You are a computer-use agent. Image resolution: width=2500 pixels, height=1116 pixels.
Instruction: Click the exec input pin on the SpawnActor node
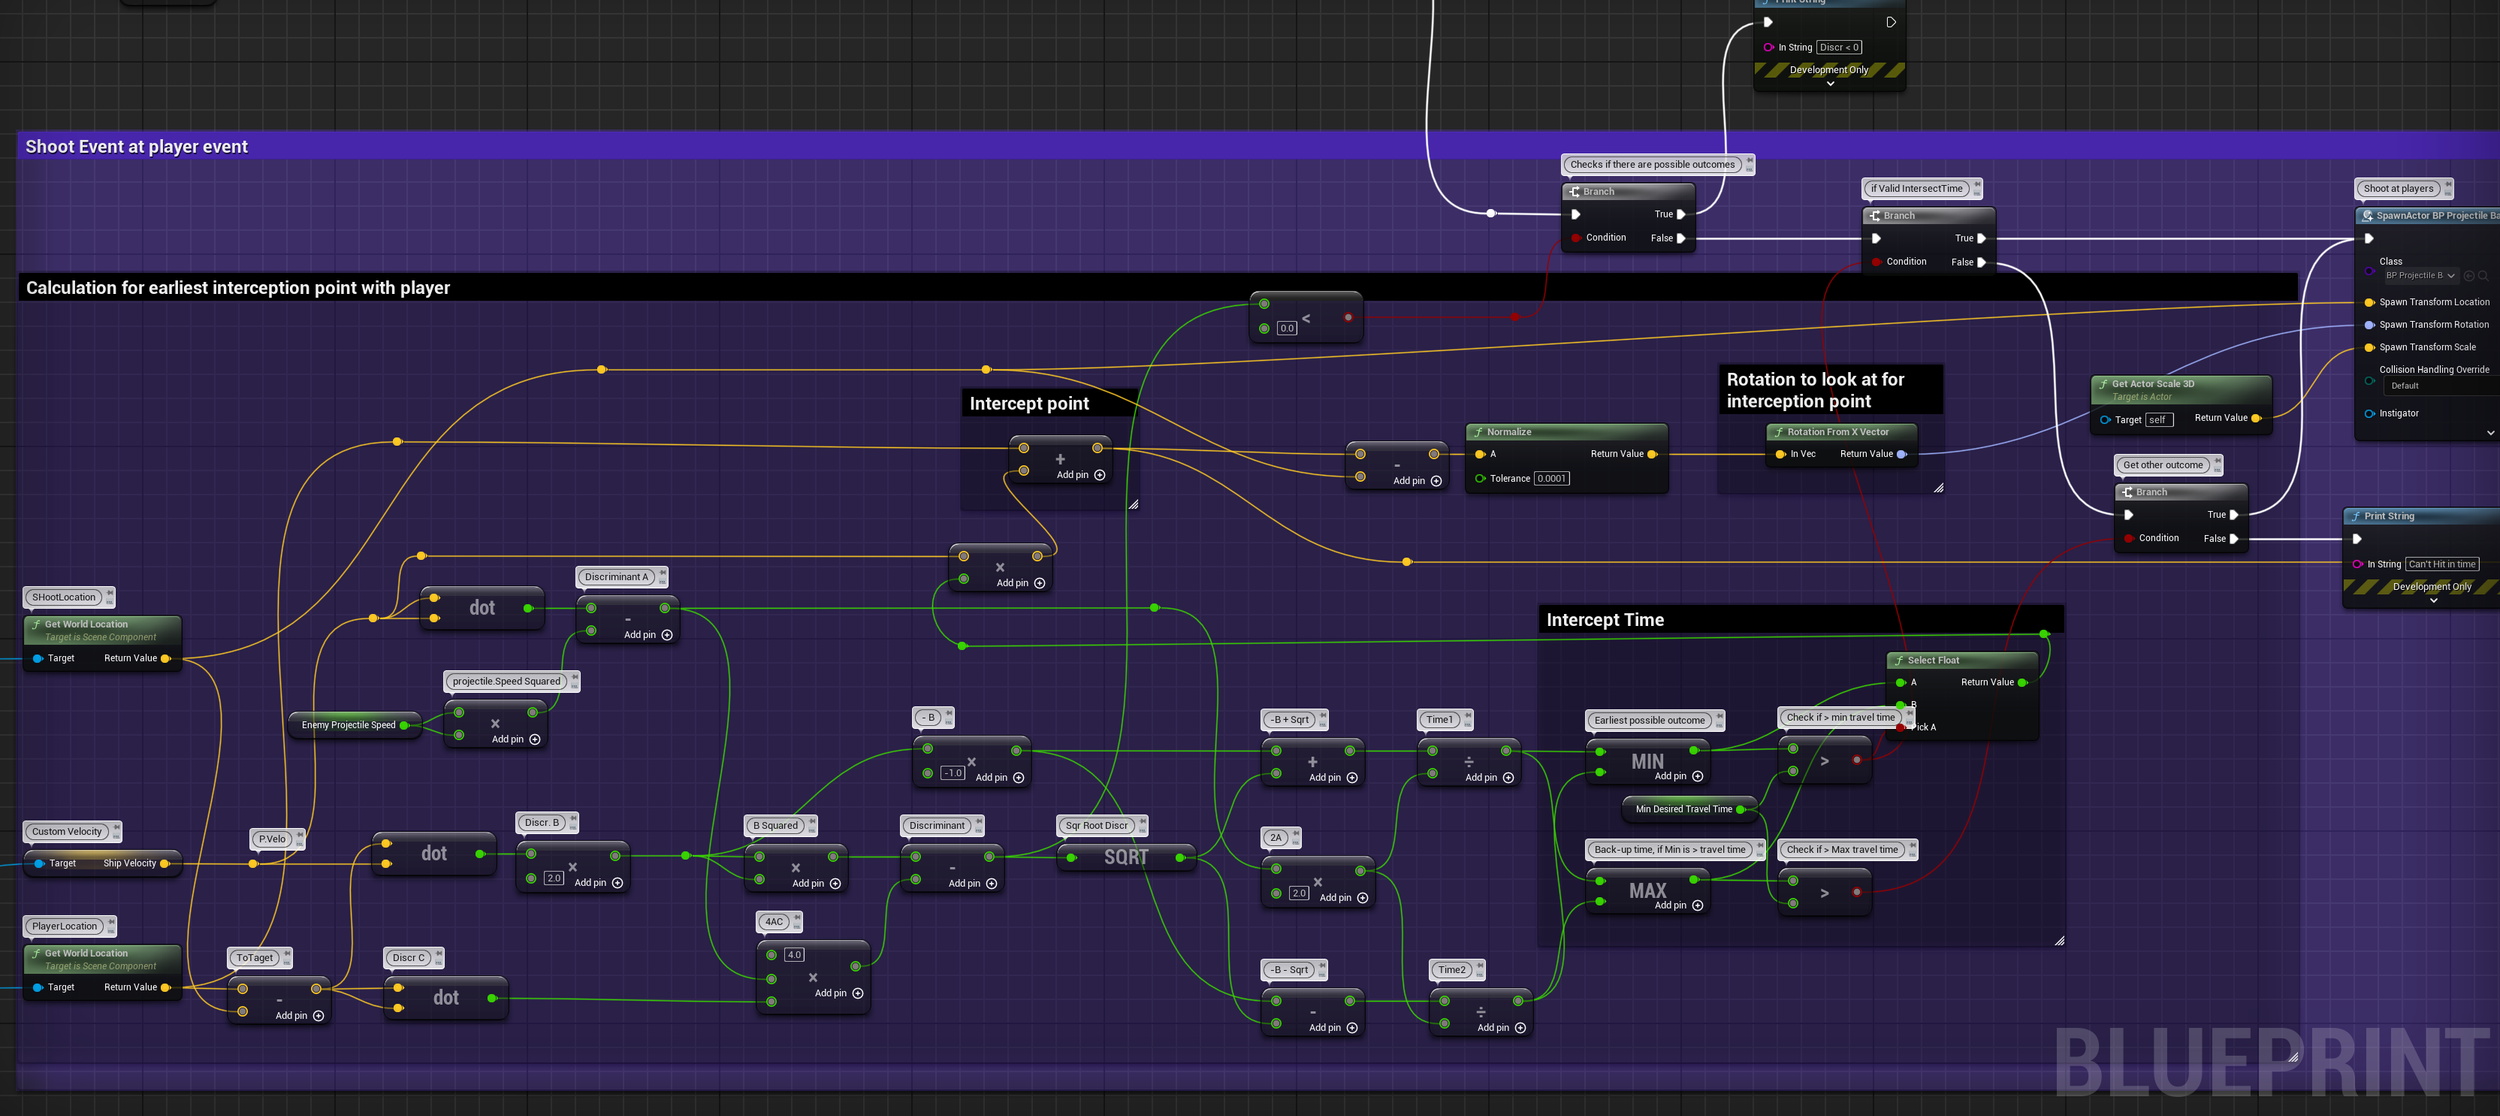(x=2369, y=238)
